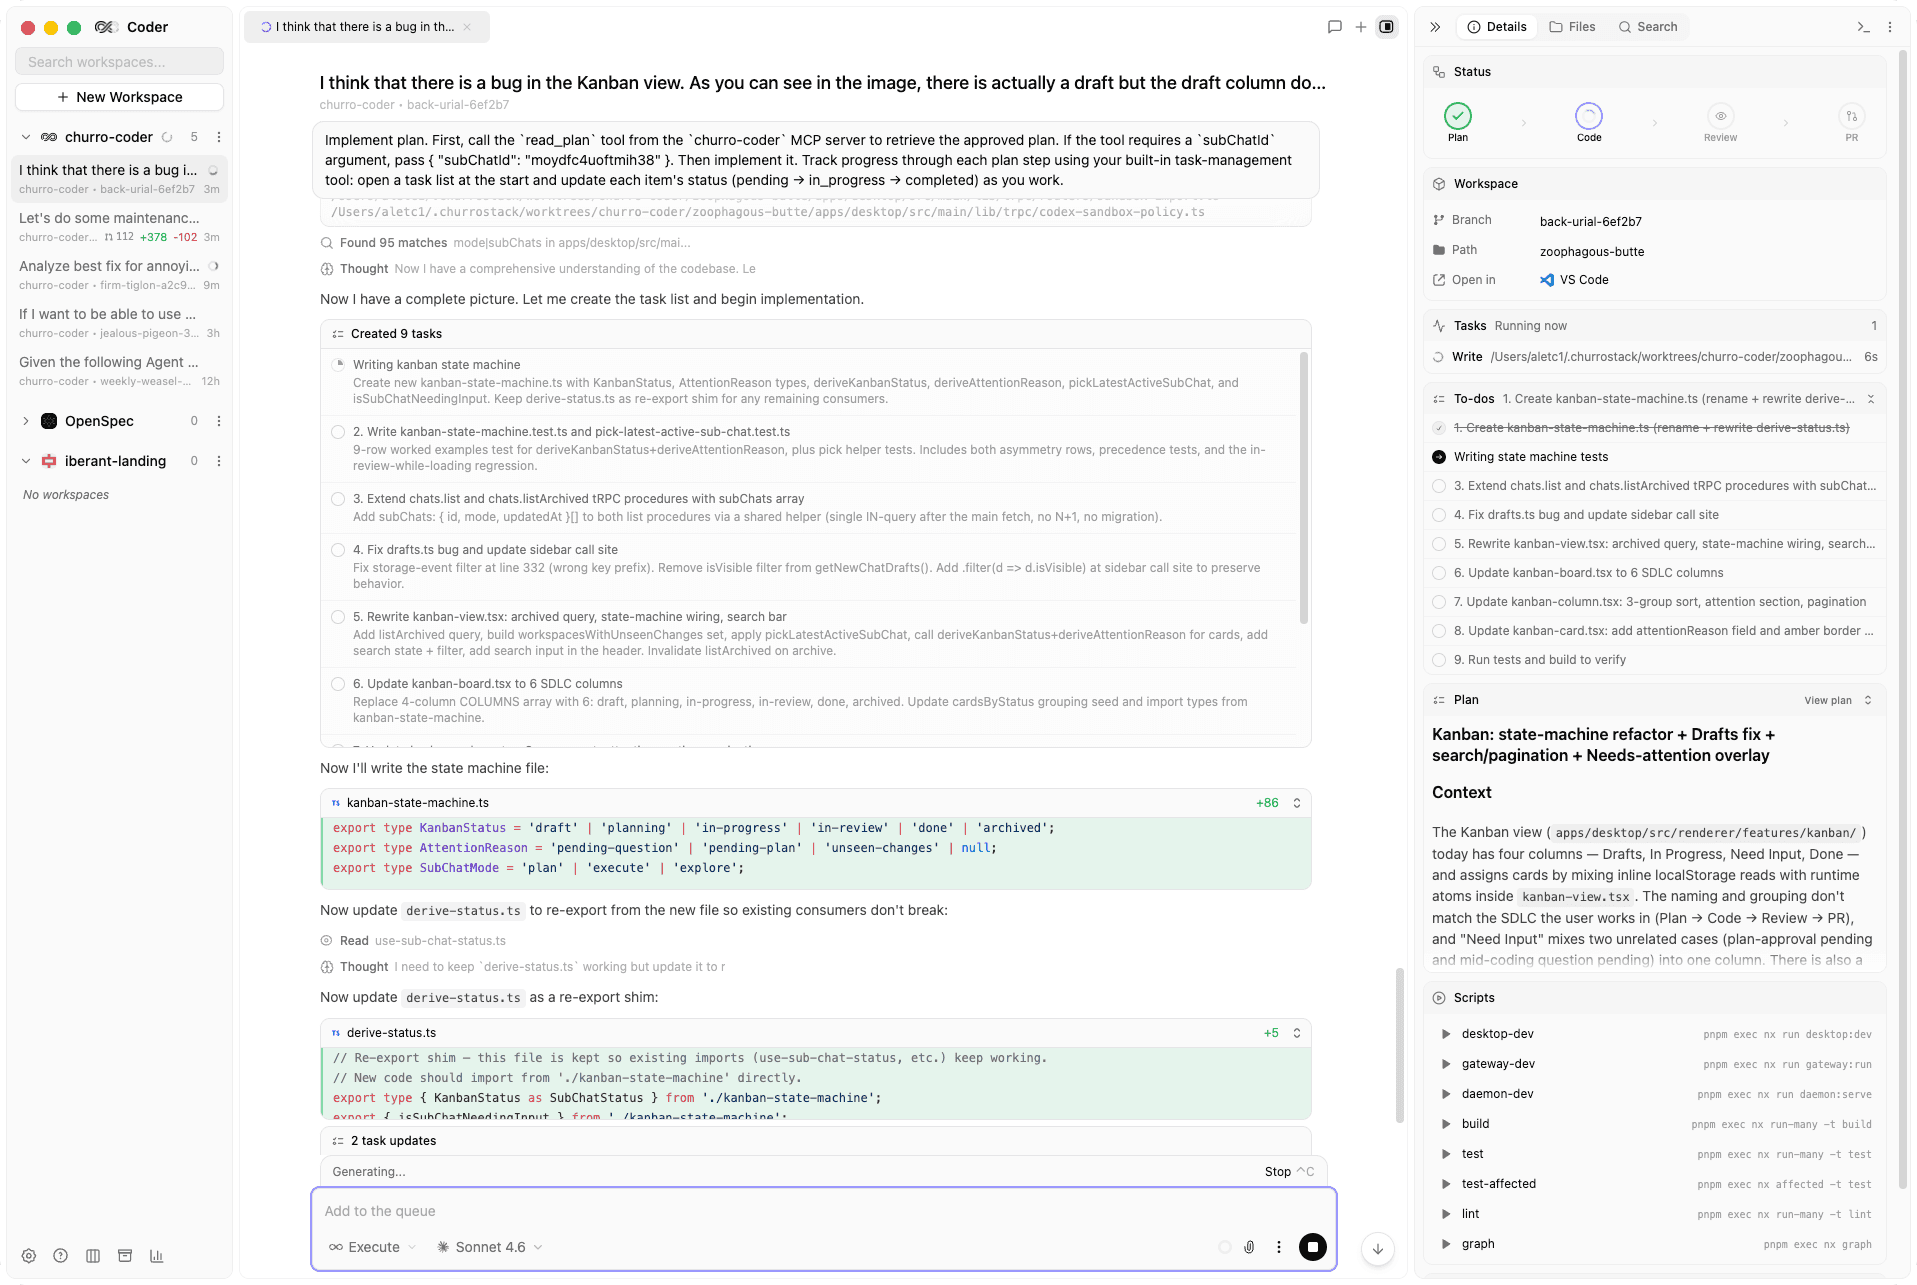
Task: Open settings gear in sidebar footer
Action: click(29, 1256)
